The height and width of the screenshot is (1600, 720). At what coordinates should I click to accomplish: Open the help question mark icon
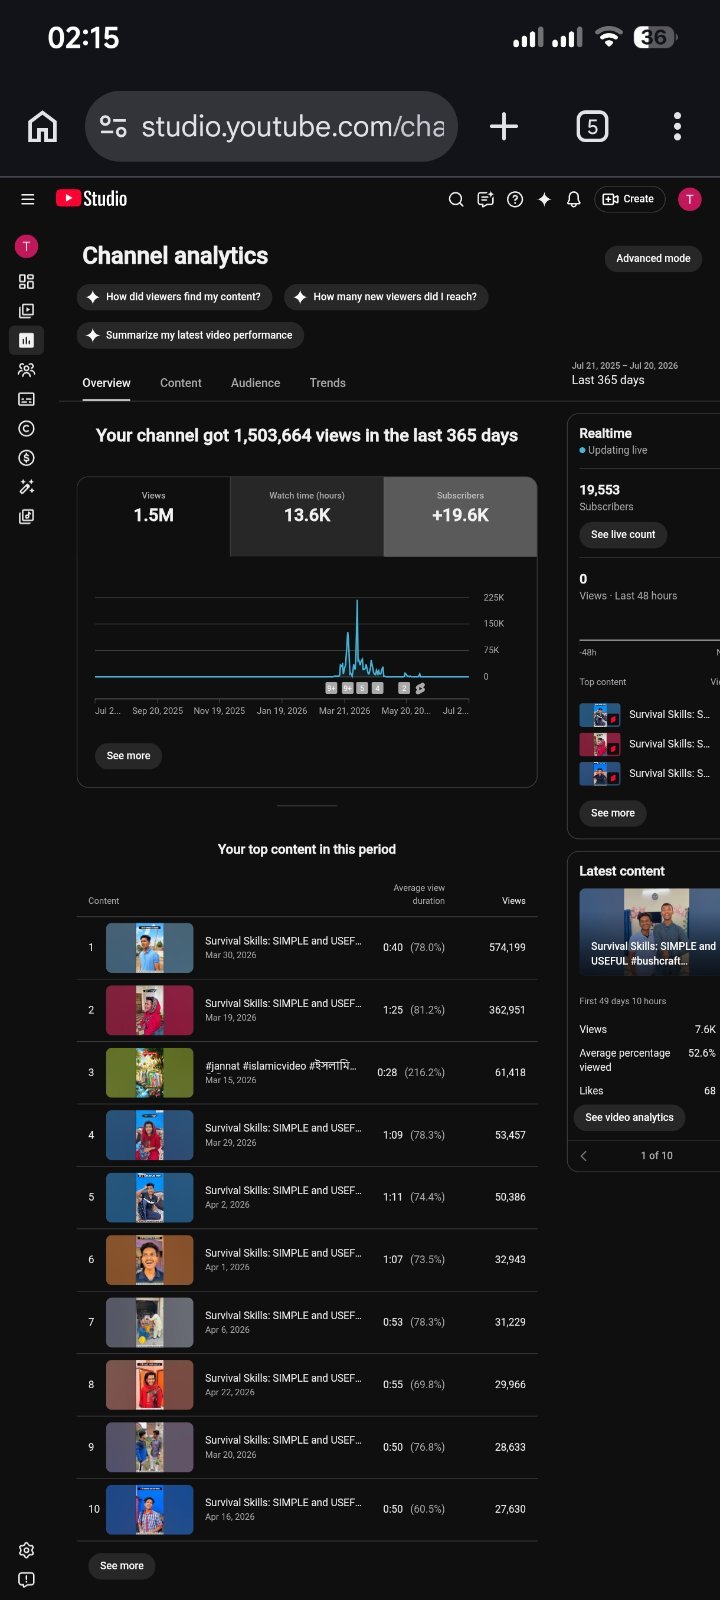[515, 199]
